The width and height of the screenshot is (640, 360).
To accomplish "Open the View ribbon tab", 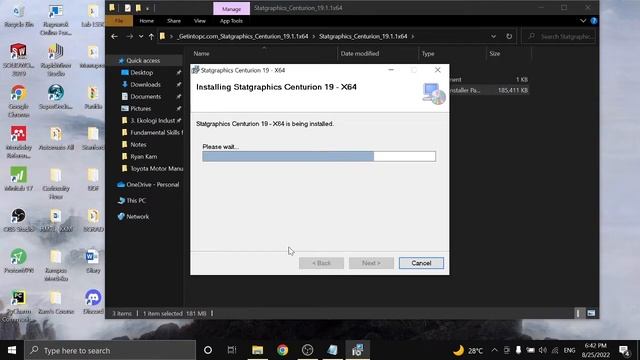I will [200, 21].
